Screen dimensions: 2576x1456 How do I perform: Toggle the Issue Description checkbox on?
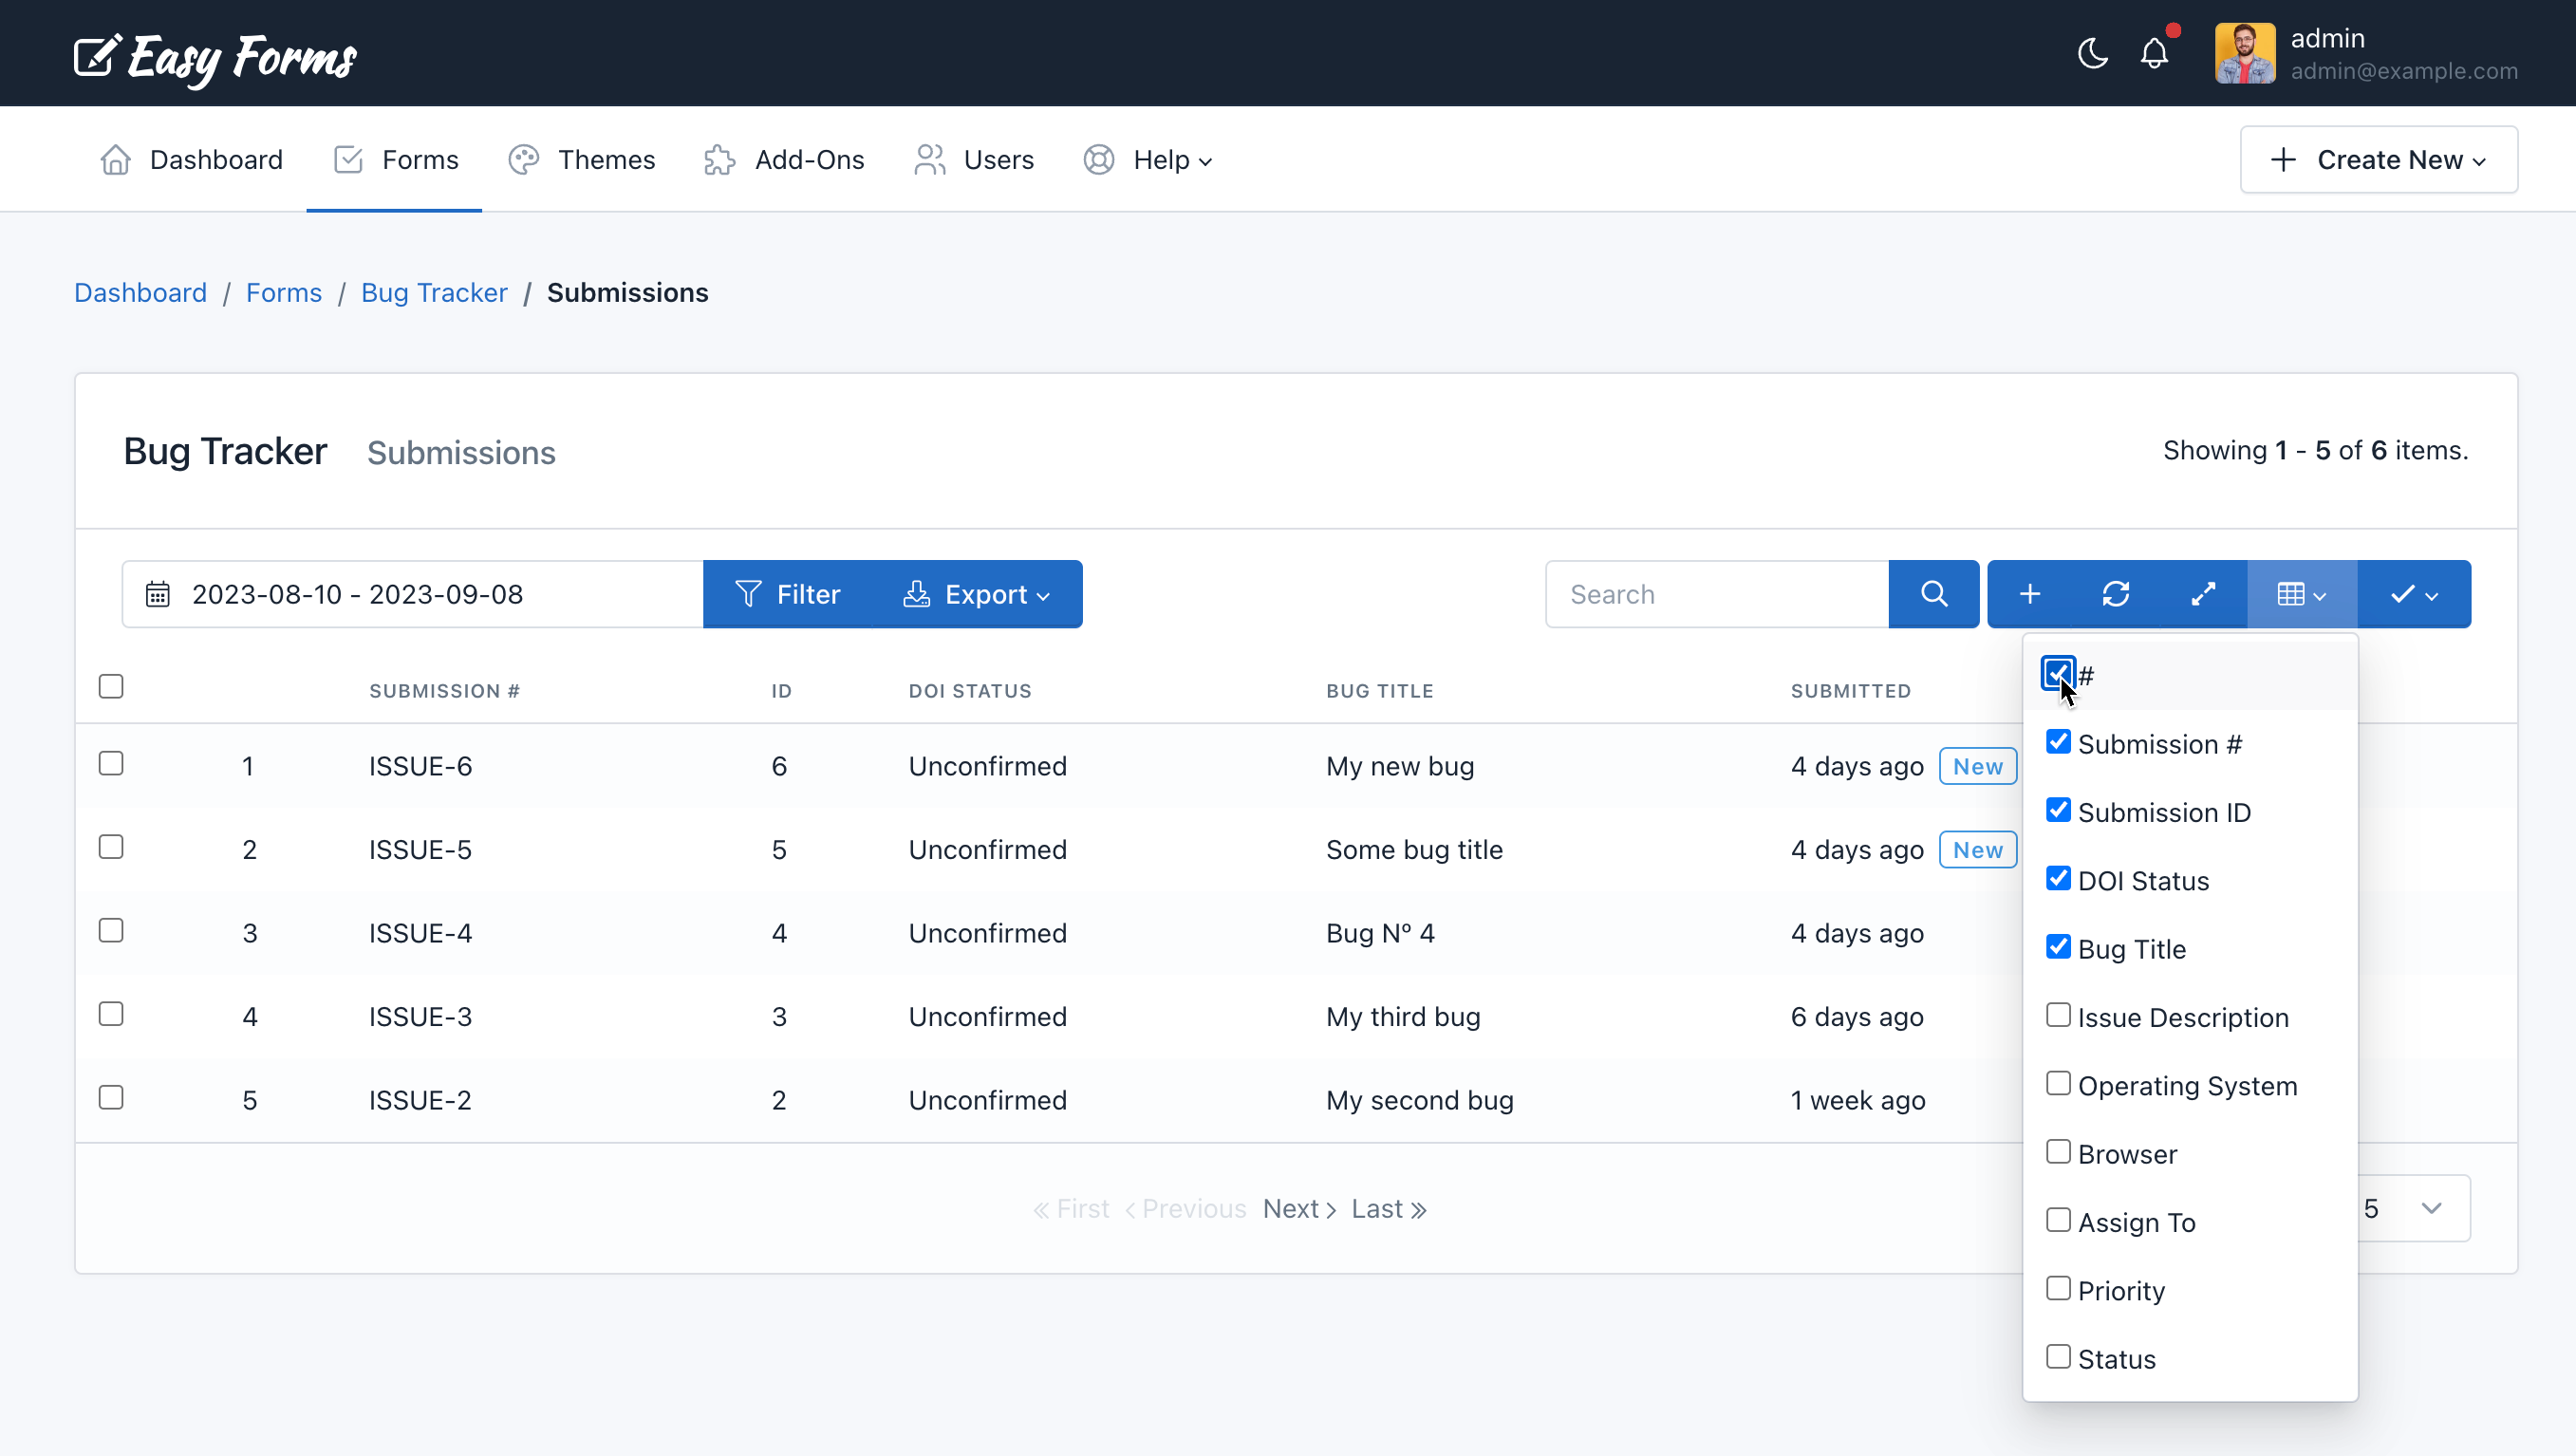(x=2058, y=1016)
